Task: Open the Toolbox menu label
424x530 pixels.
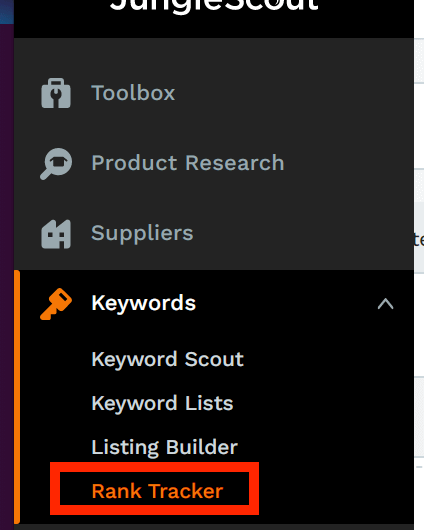Action: [x=133, y=93]
